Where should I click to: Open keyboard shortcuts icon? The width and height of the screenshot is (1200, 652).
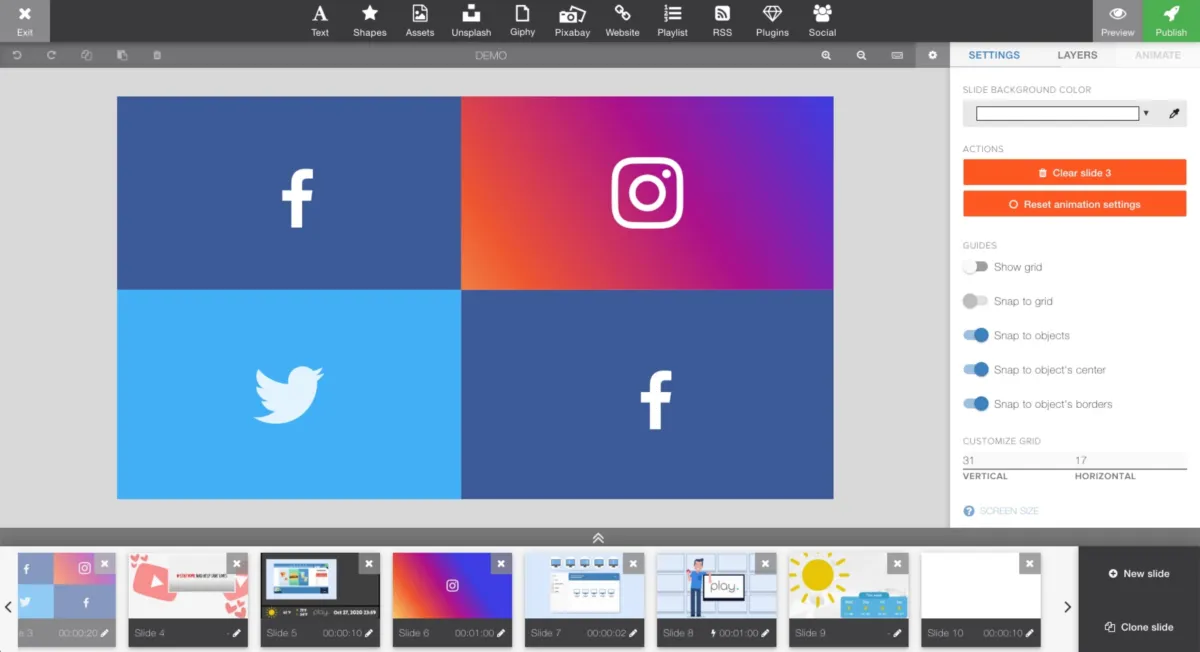coord(897,55)
